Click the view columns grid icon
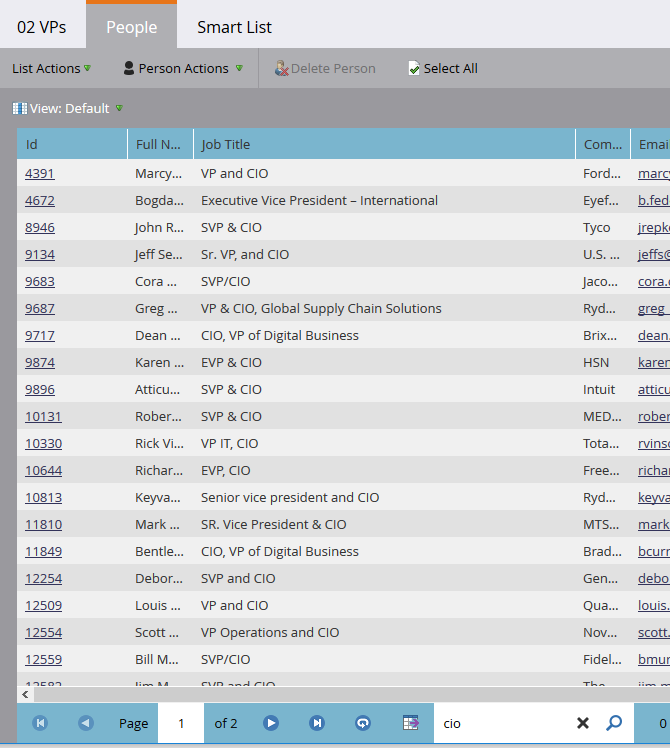Image resolution: width=670 pixels, height=748 pixels. coord(20,108)
